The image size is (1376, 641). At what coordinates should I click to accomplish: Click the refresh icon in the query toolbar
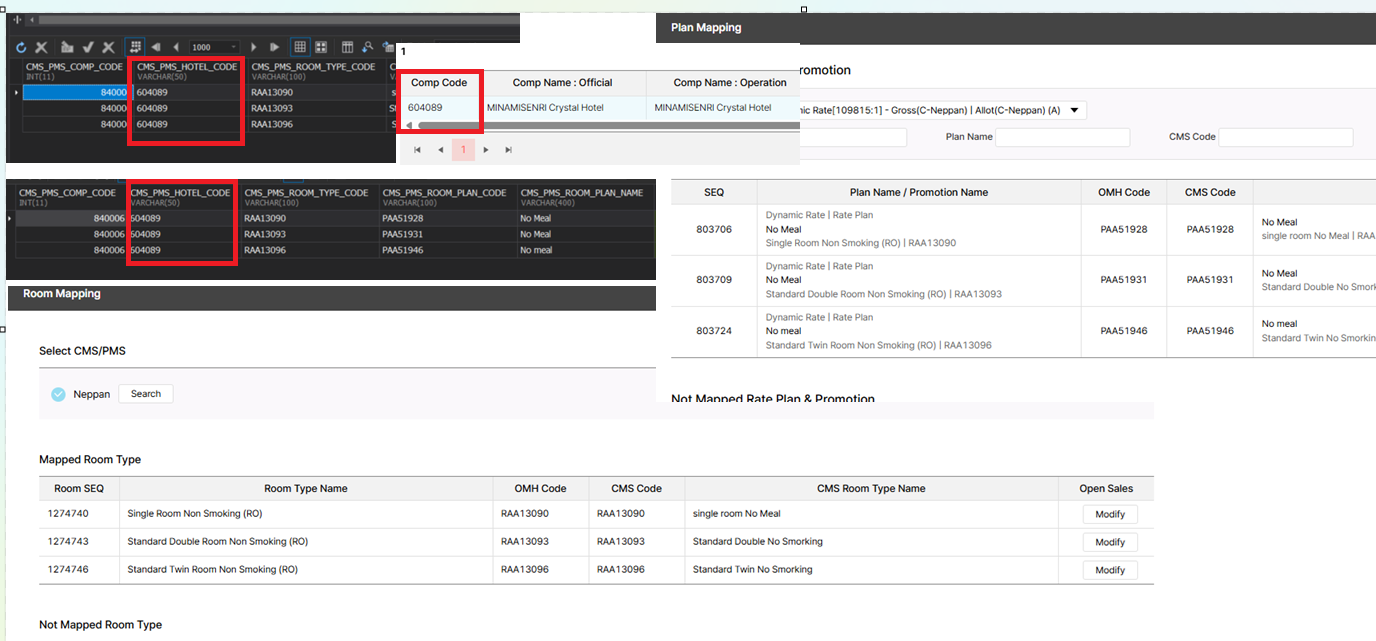click(21, 47)
